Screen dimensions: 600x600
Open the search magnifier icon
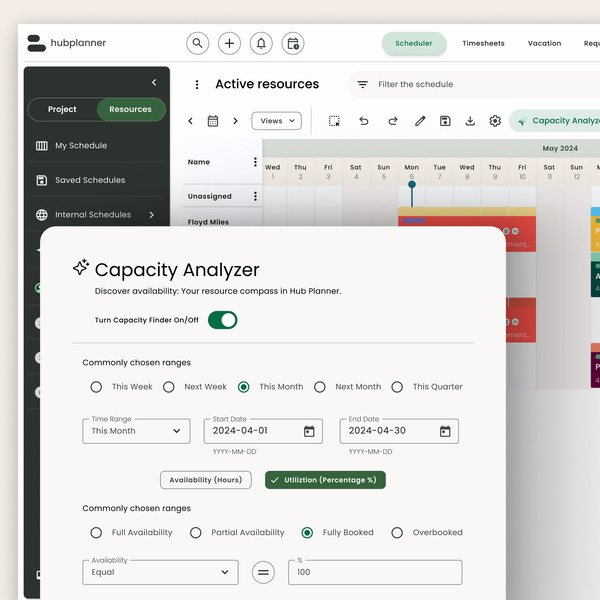coord(197,43)
